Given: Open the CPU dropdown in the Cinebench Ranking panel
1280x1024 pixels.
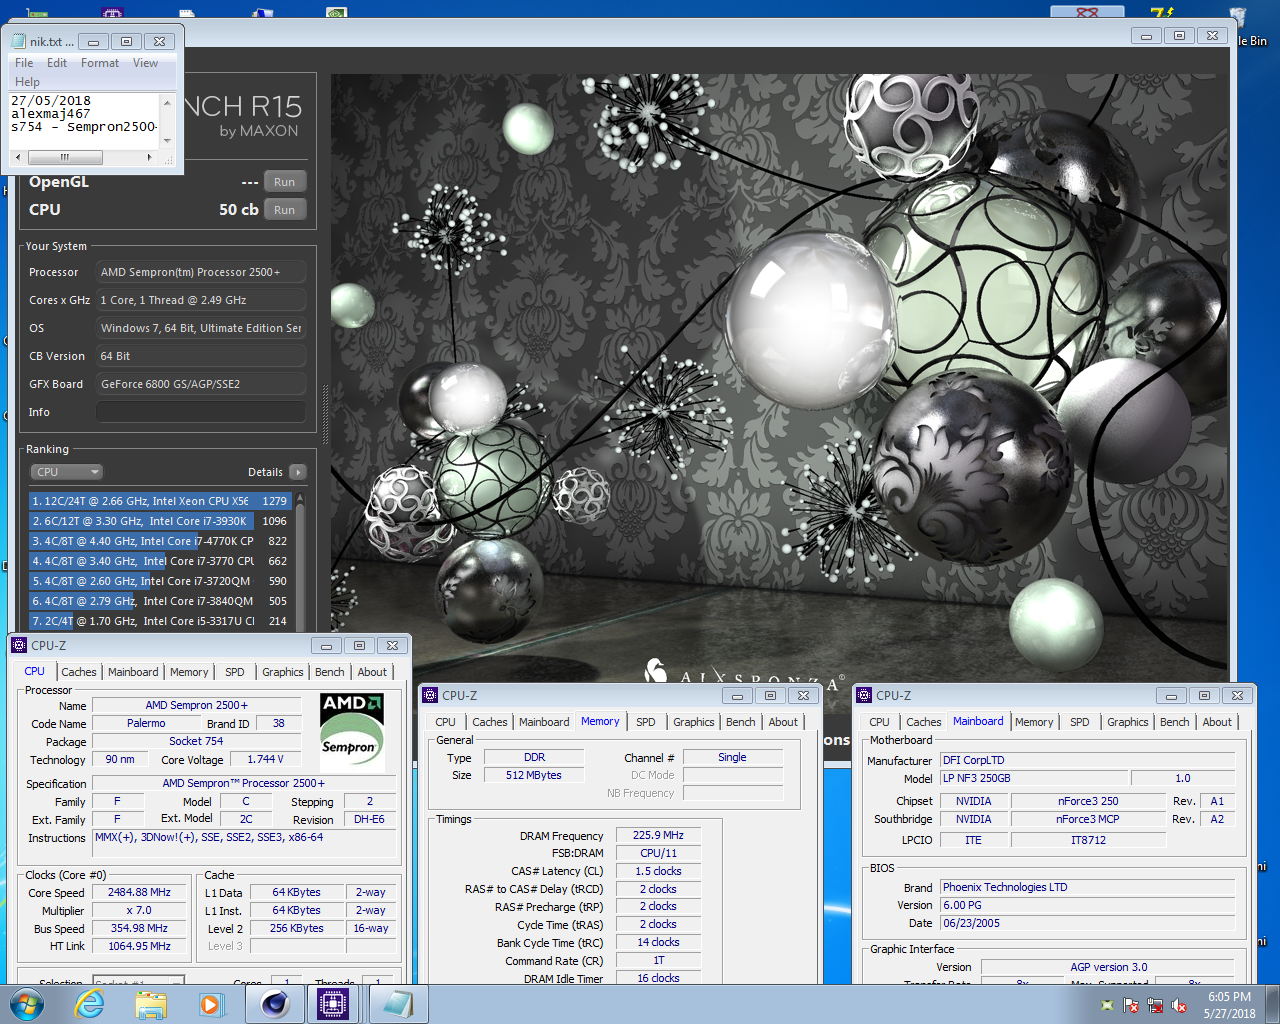Looking at the screenshot, I should [x=67, y=472].
